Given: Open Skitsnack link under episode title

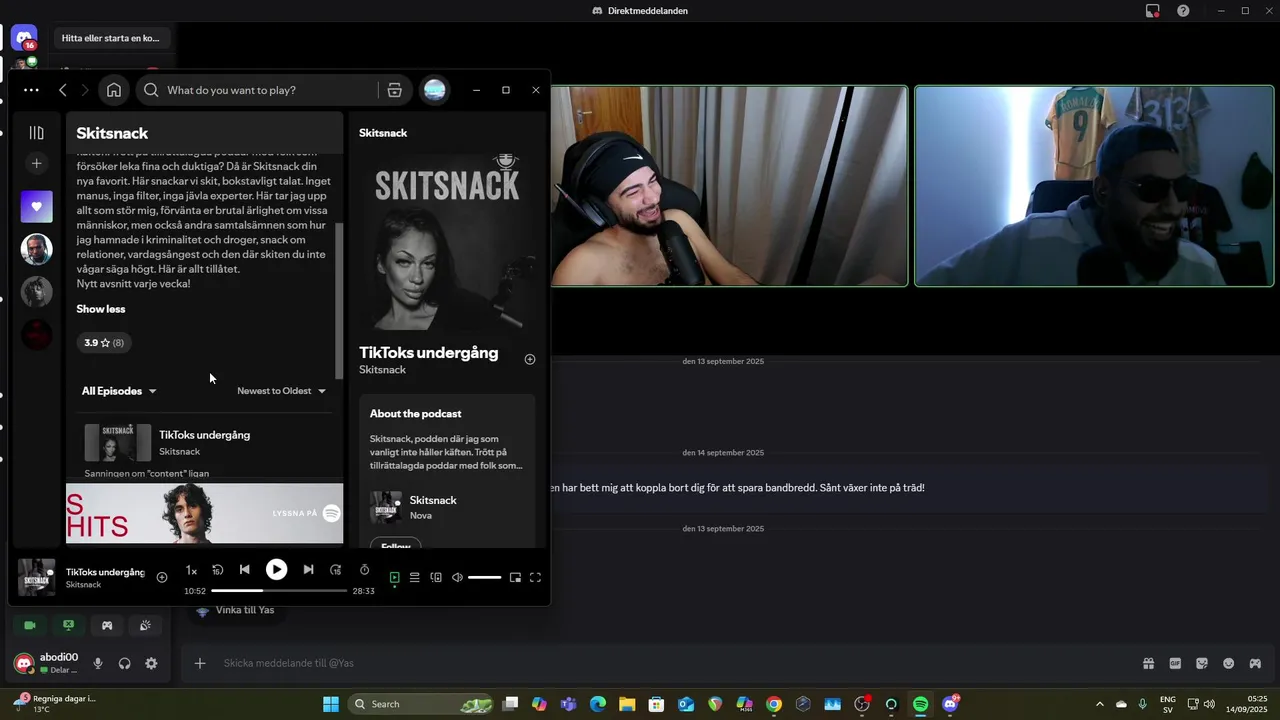Looking at the screenshot, I should pos(382,370).
